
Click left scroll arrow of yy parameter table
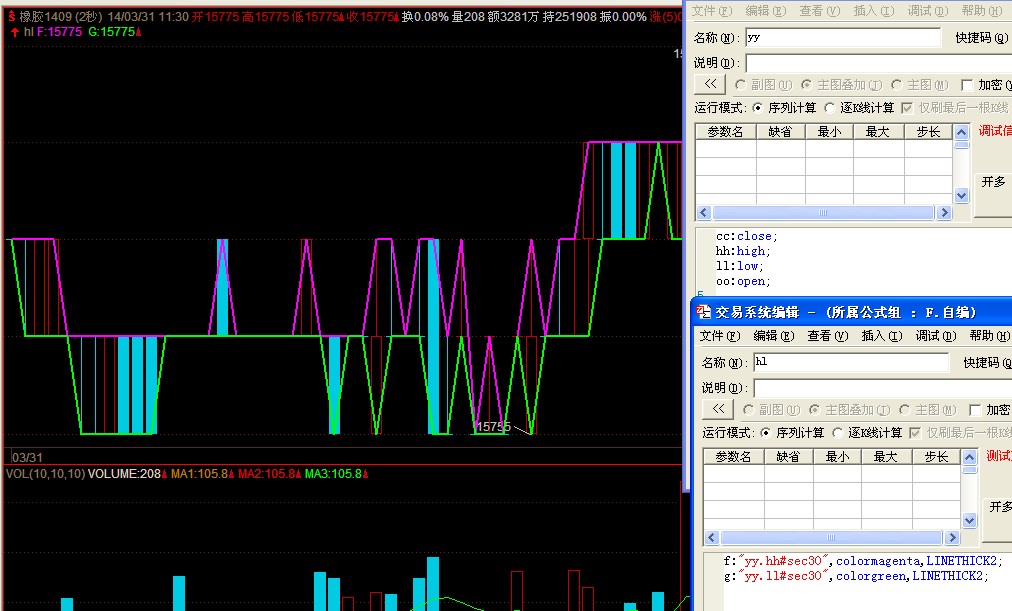703,212
